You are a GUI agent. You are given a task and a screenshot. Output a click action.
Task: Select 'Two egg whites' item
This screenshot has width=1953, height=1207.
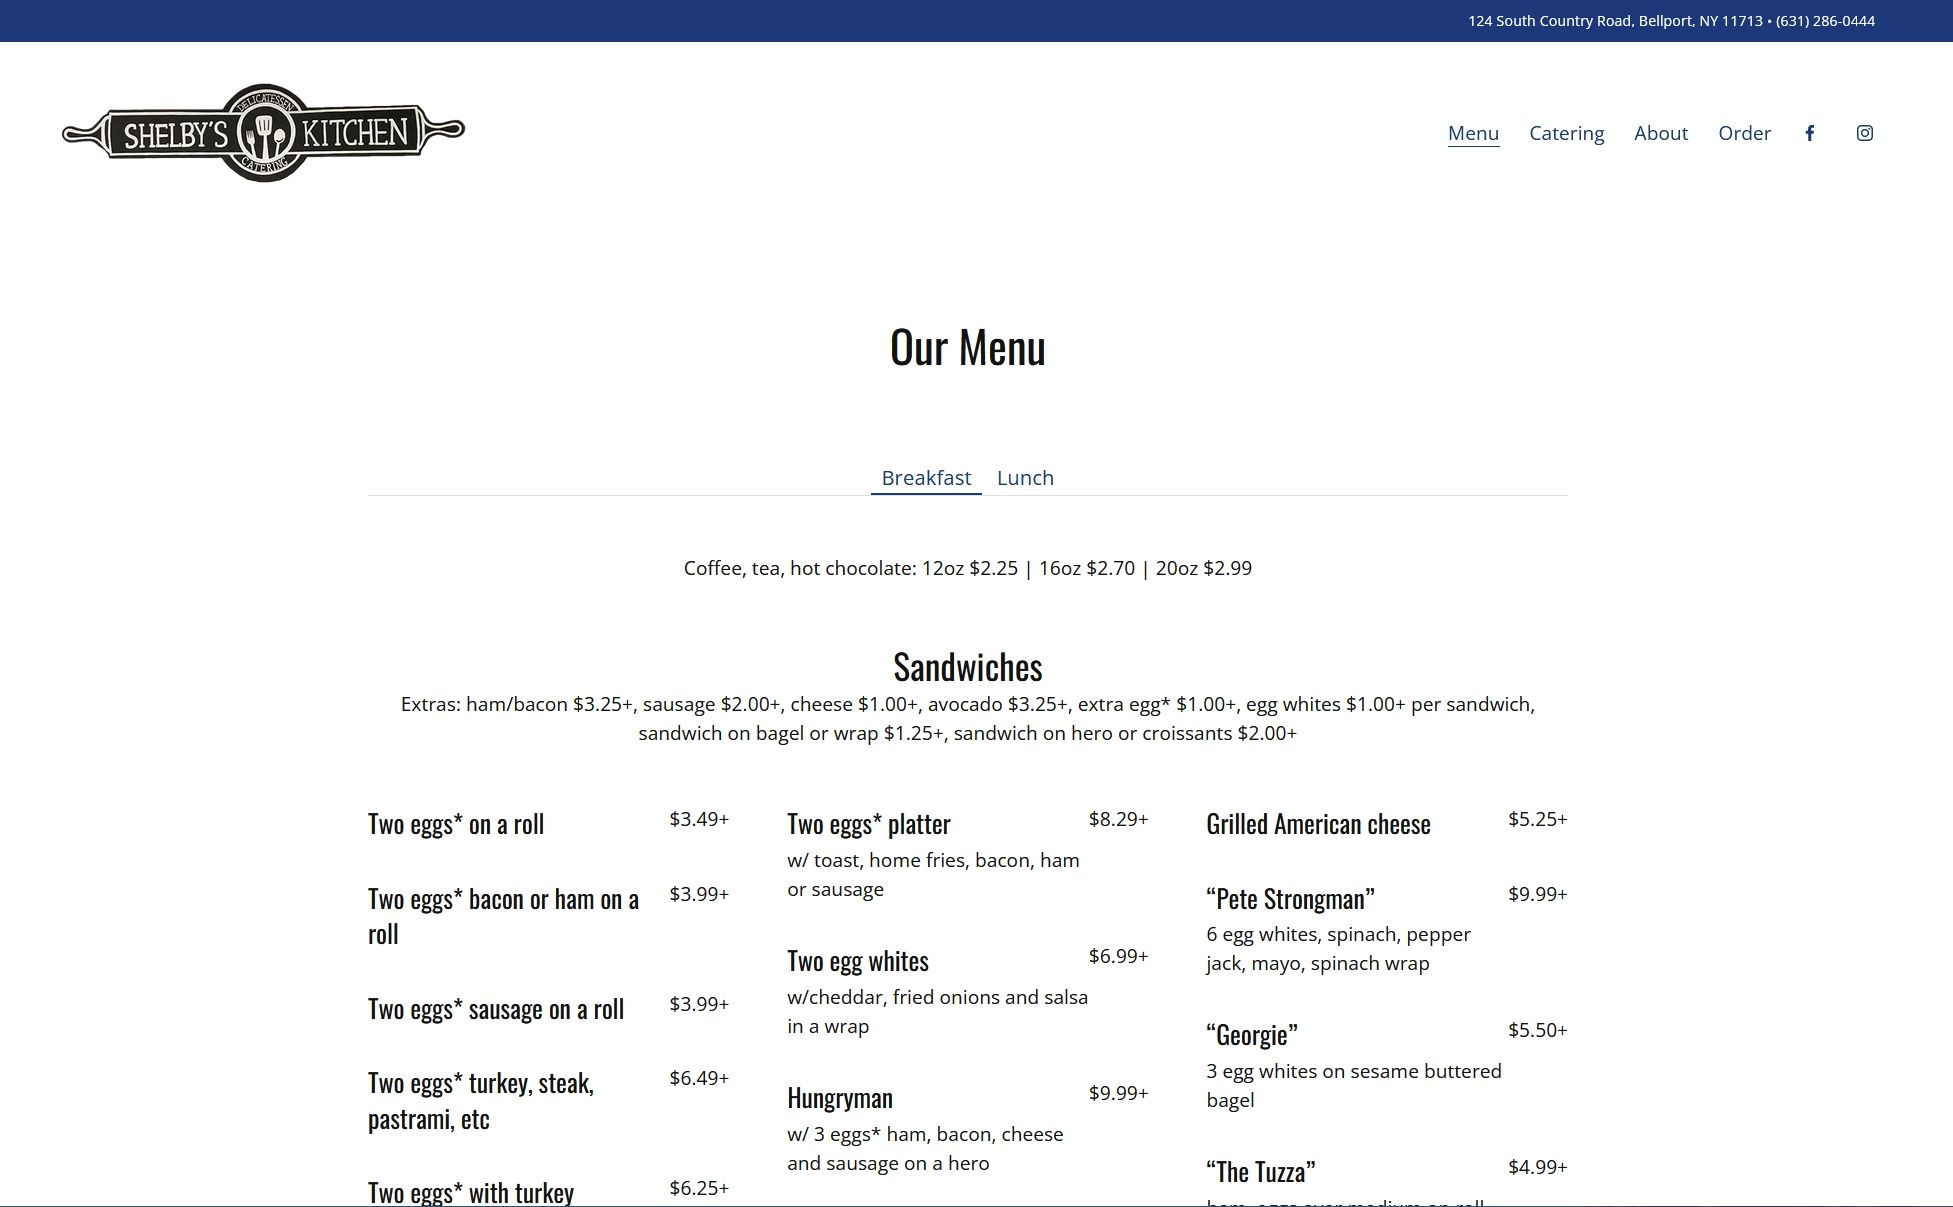(858, 961)
